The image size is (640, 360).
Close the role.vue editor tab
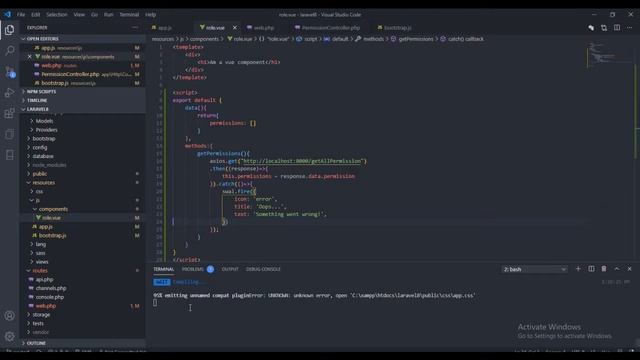[x=235, y=27]
